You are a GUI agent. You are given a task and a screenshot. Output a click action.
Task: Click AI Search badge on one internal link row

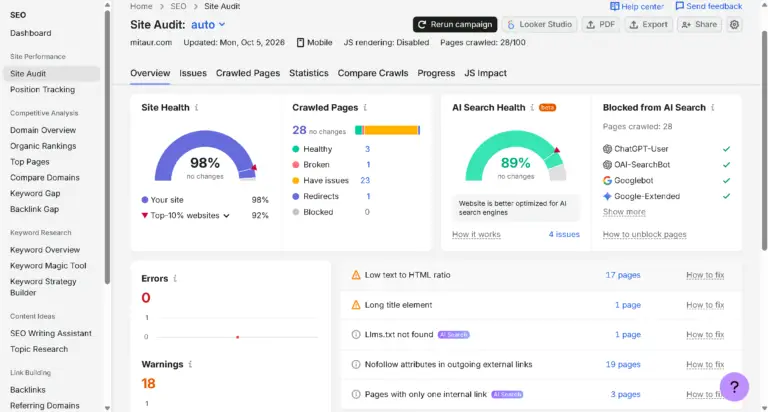coord(507,394)
